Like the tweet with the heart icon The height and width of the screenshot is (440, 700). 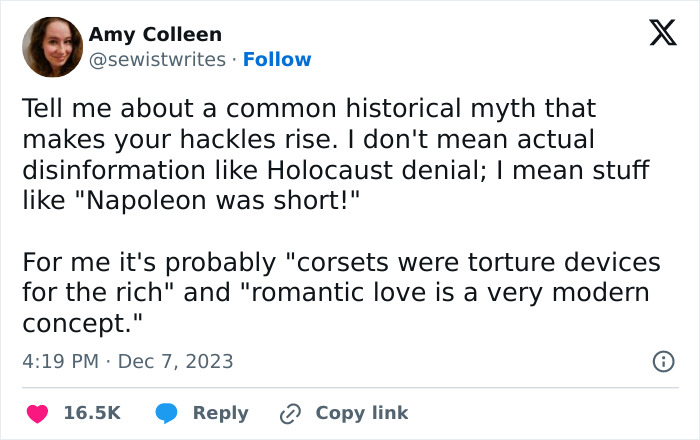pyautogui.click(x=40, y=412)
